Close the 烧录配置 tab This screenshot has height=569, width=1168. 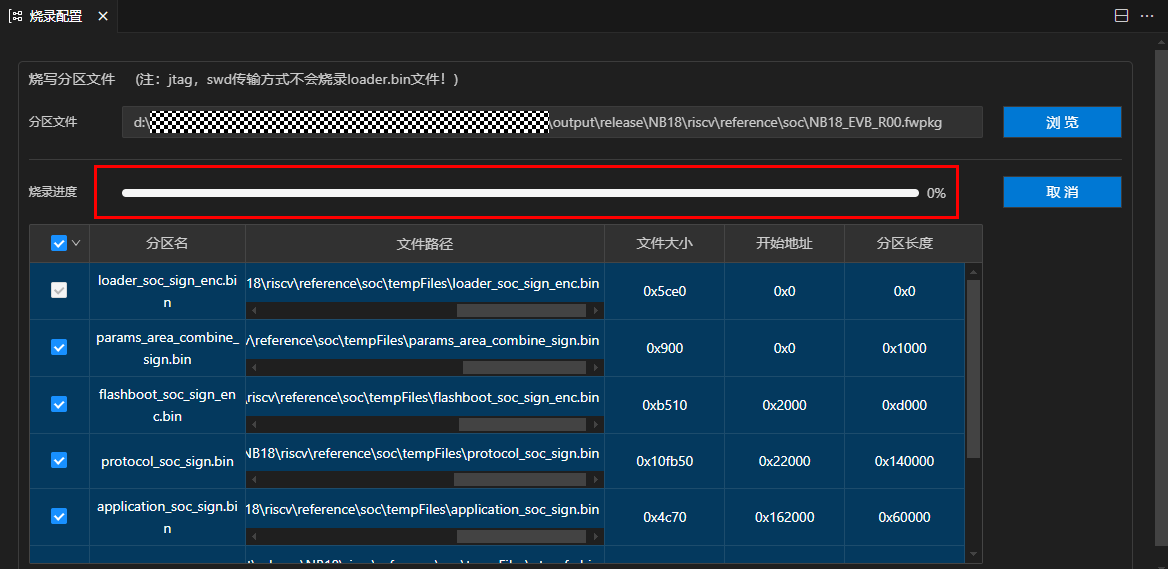point(103,16)
